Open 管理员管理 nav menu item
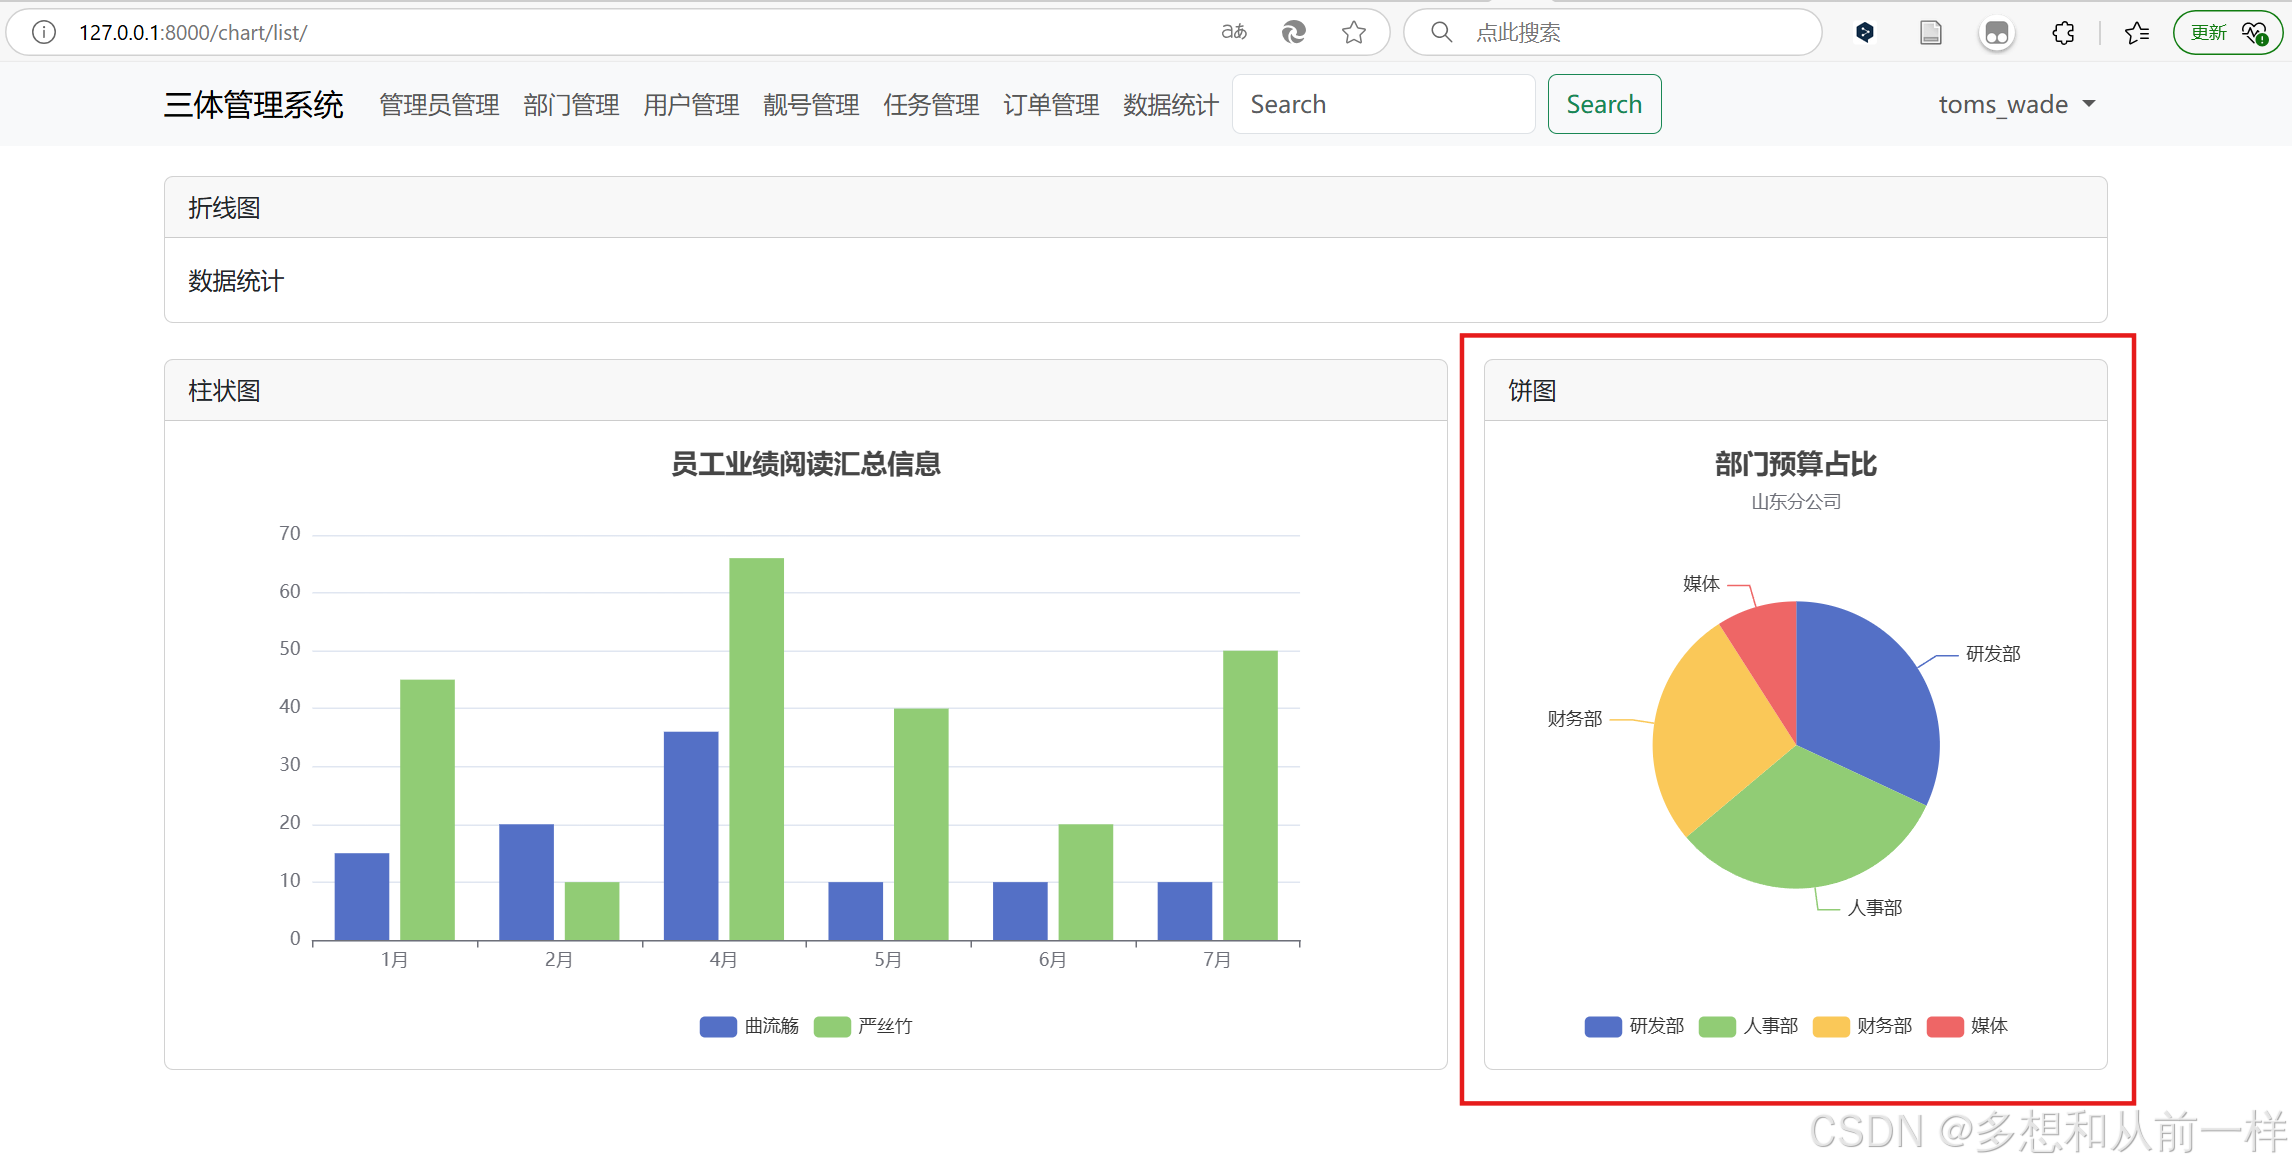 tap(439, 104)
